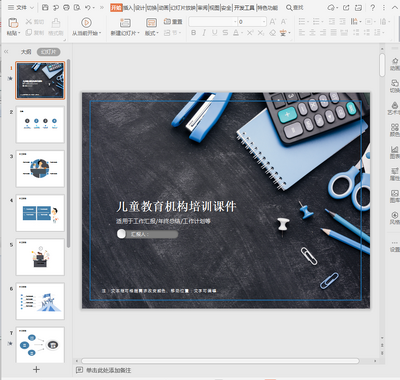Click the Align Right icon

click(x=323, y=33)
